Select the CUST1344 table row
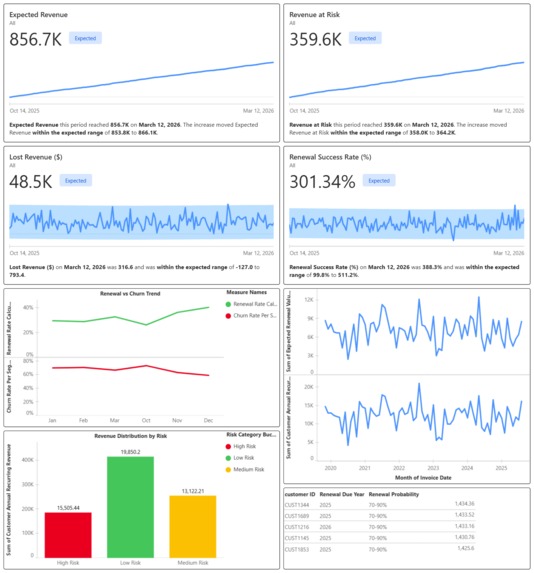The width and height of the screenshot is (534, 573). tap(379, 505)
